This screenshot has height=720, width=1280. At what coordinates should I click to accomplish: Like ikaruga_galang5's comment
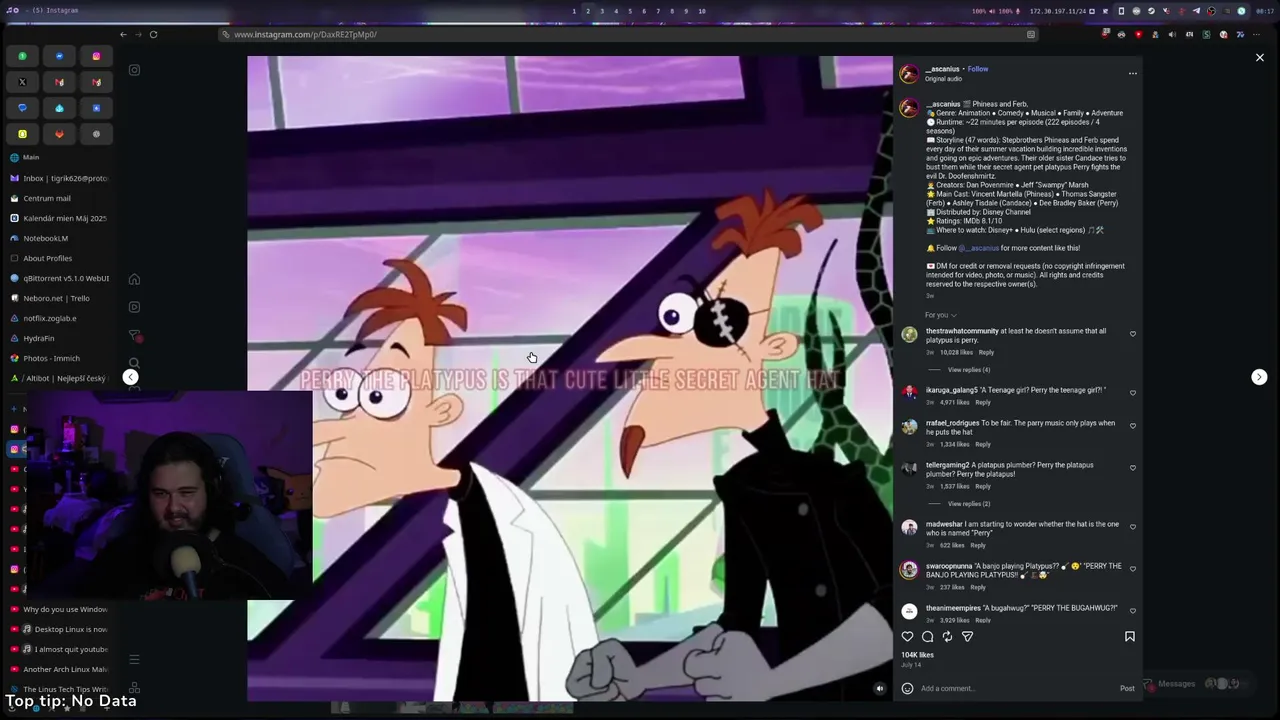[1132, 393]
